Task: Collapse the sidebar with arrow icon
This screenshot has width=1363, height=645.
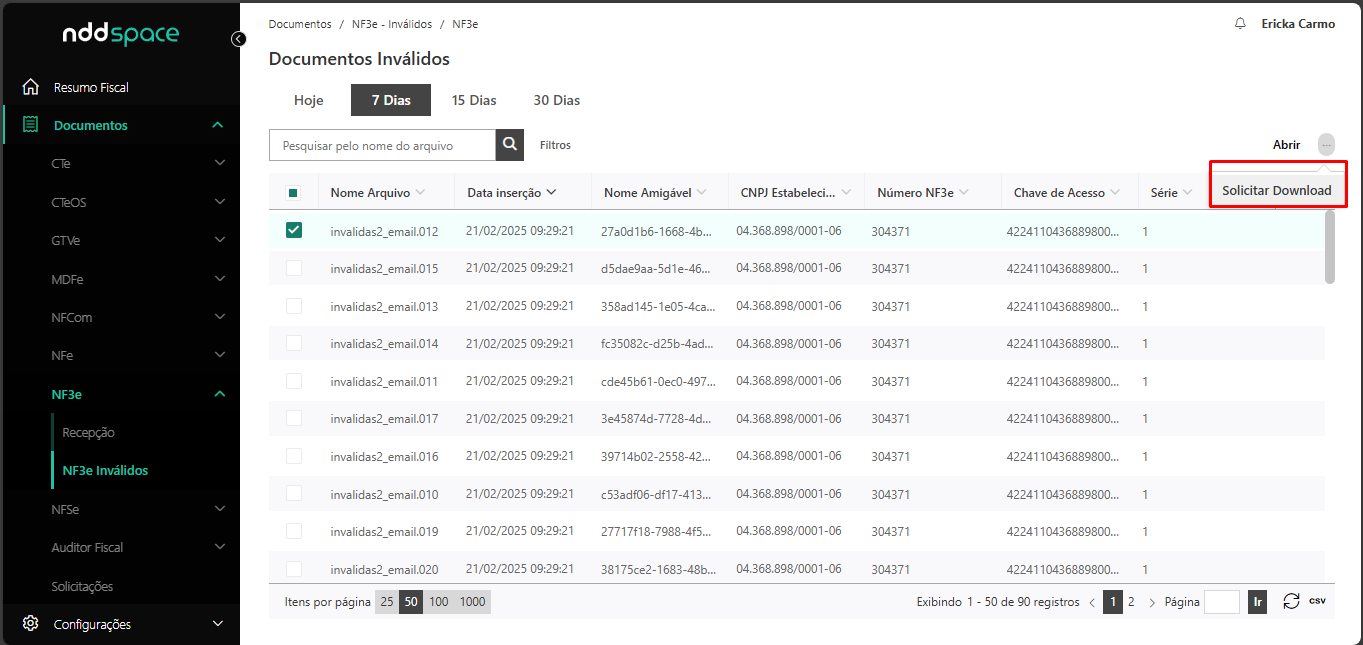Action: point(238,39)
